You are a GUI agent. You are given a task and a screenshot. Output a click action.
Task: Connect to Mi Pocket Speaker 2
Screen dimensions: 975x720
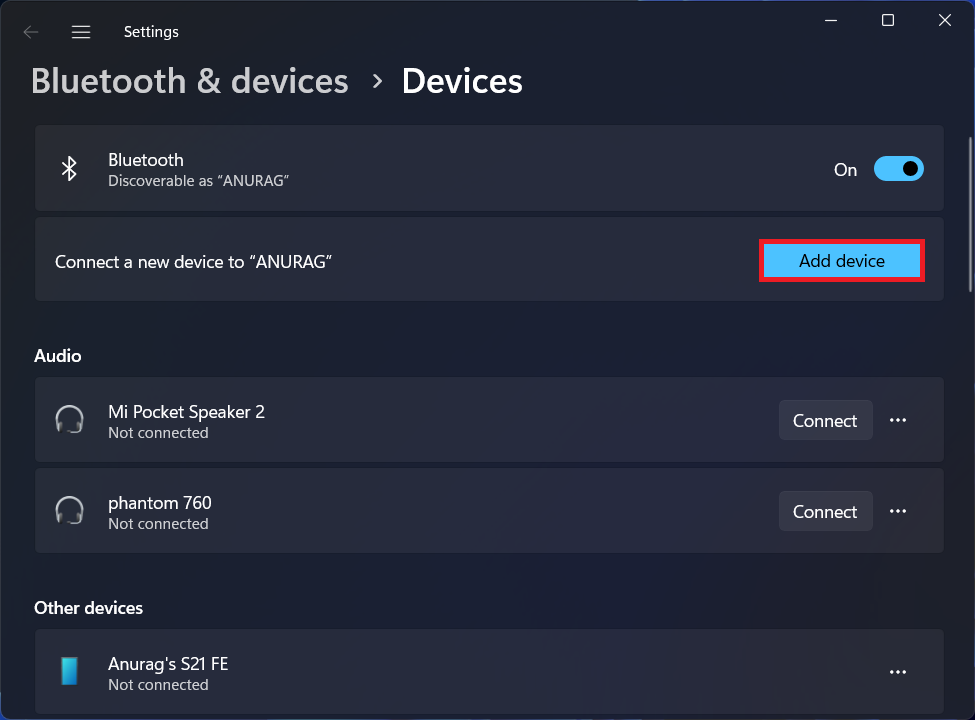click(x=825, y=420)
